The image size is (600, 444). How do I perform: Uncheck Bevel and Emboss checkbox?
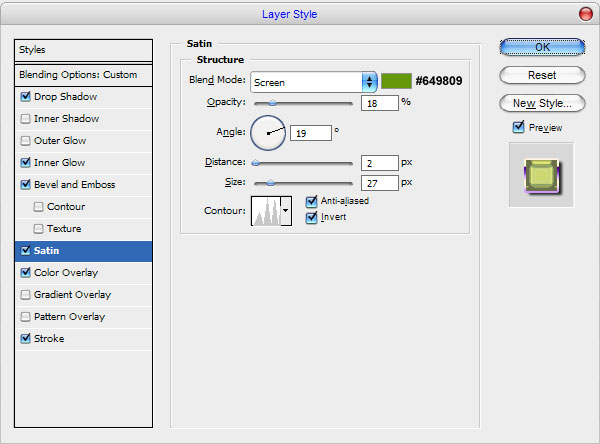pyautogui.click(x=26, y=184)
